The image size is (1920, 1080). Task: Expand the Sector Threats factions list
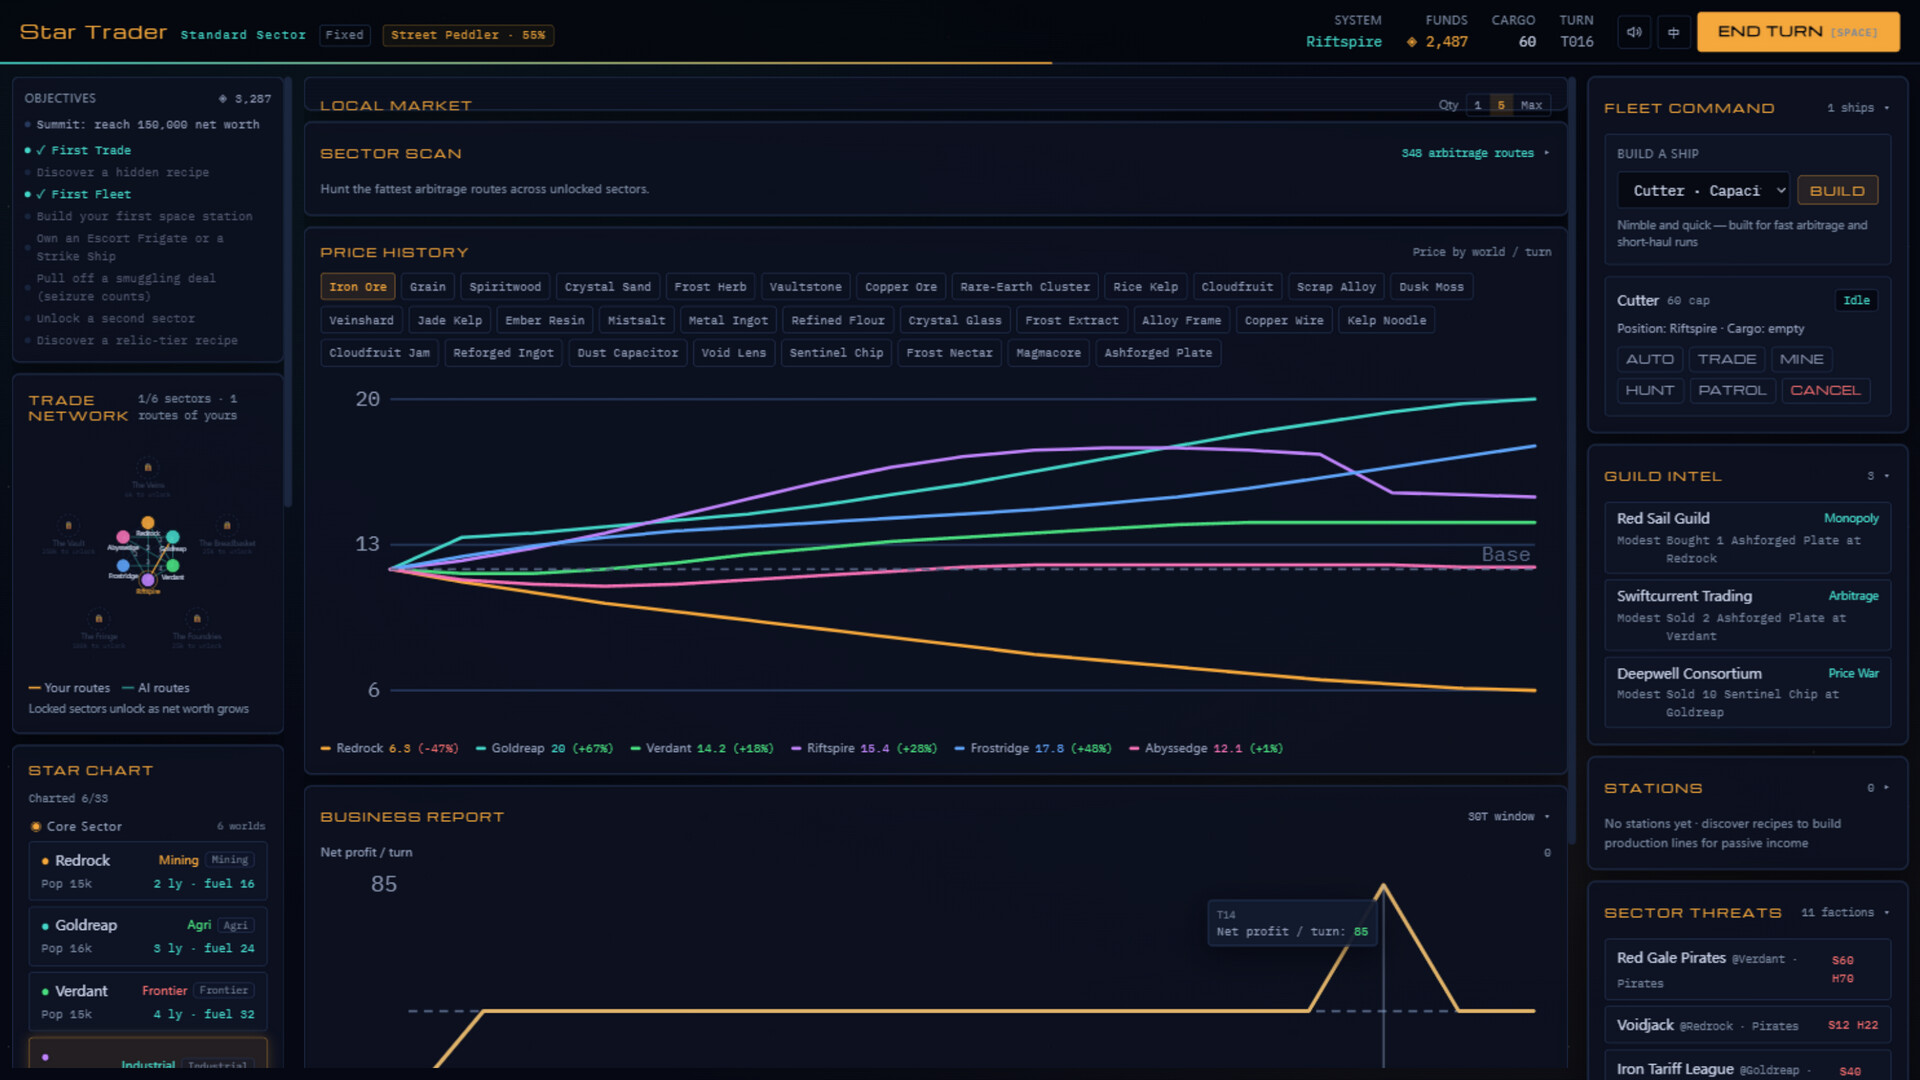1845,913
